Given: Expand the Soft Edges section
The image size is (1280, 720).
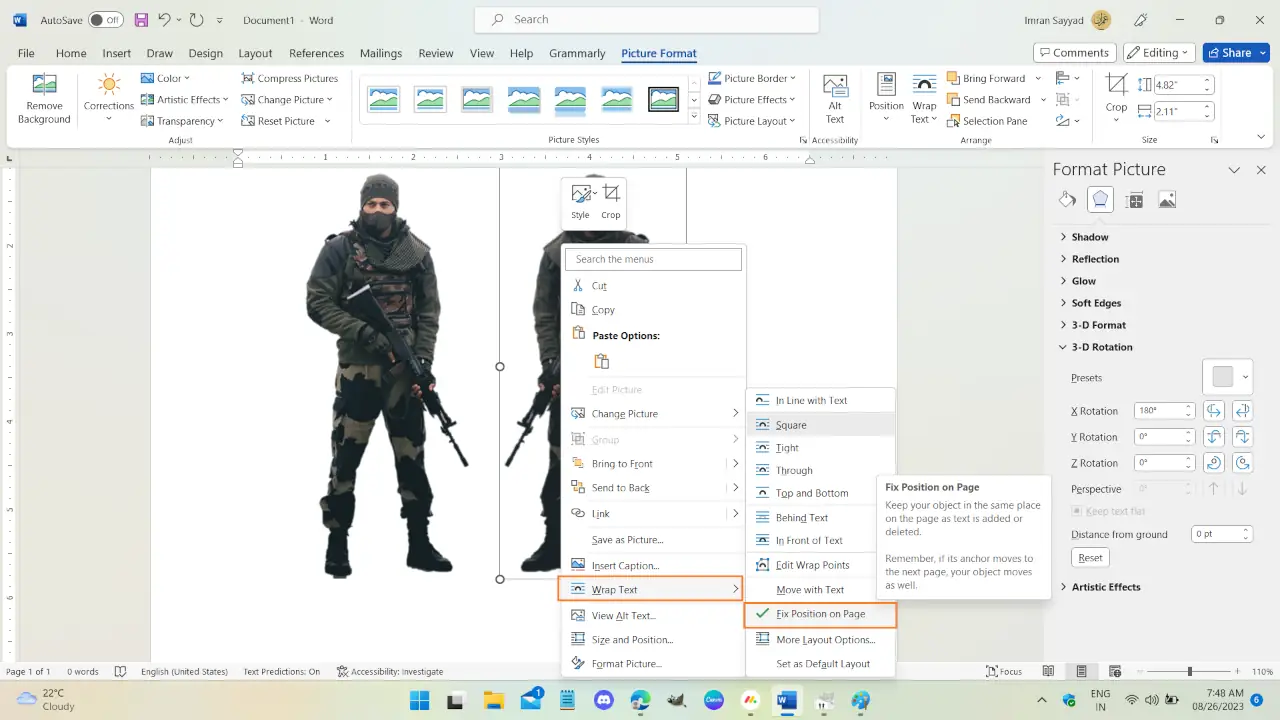Looking at the screenshot, I should click(1096, 303).
